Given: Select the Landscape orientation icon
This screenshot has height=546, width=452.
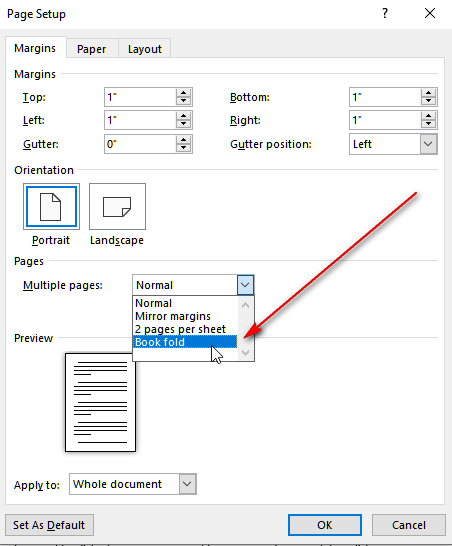Looking at the screenshot, I should 117,206.
